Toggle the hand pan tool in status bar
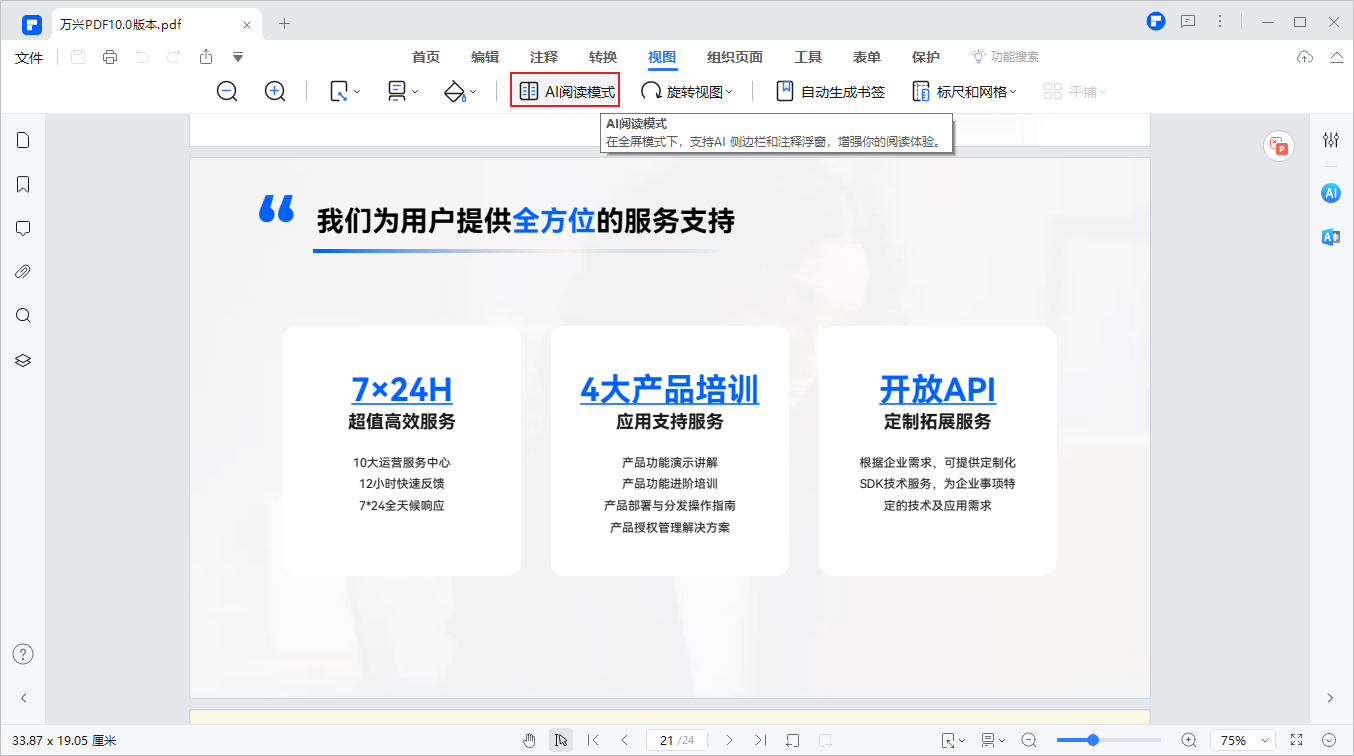1354x756 pixels. point(530,740)
